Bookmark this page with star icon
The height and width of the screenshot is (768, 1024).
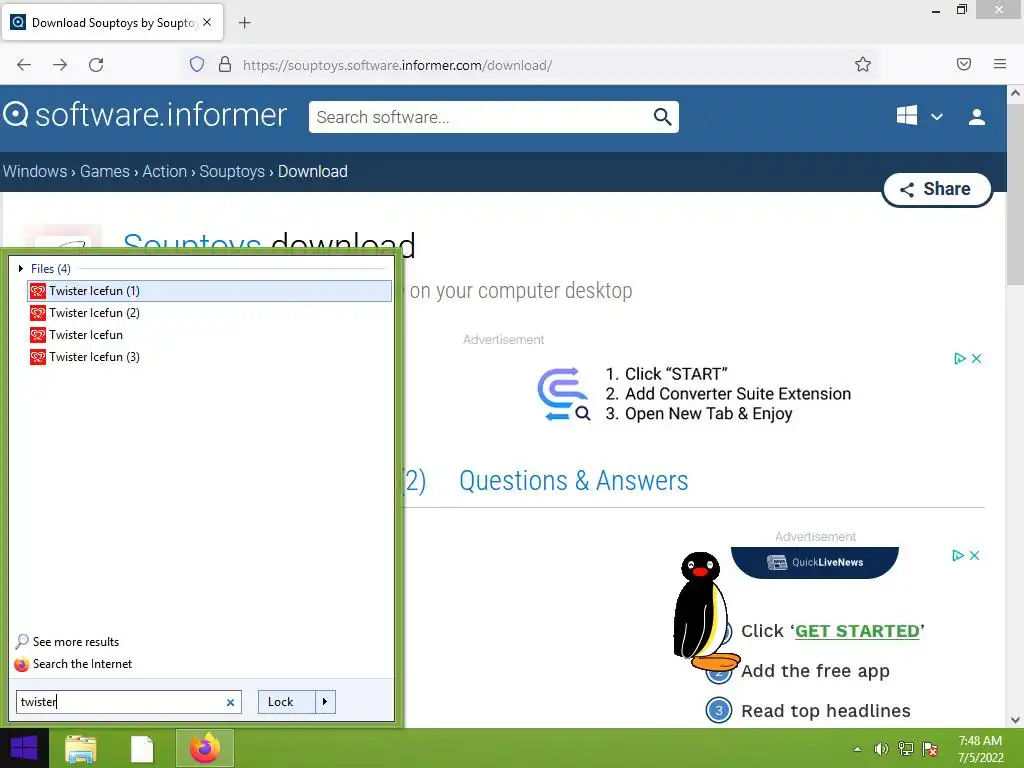click(863, 64)
